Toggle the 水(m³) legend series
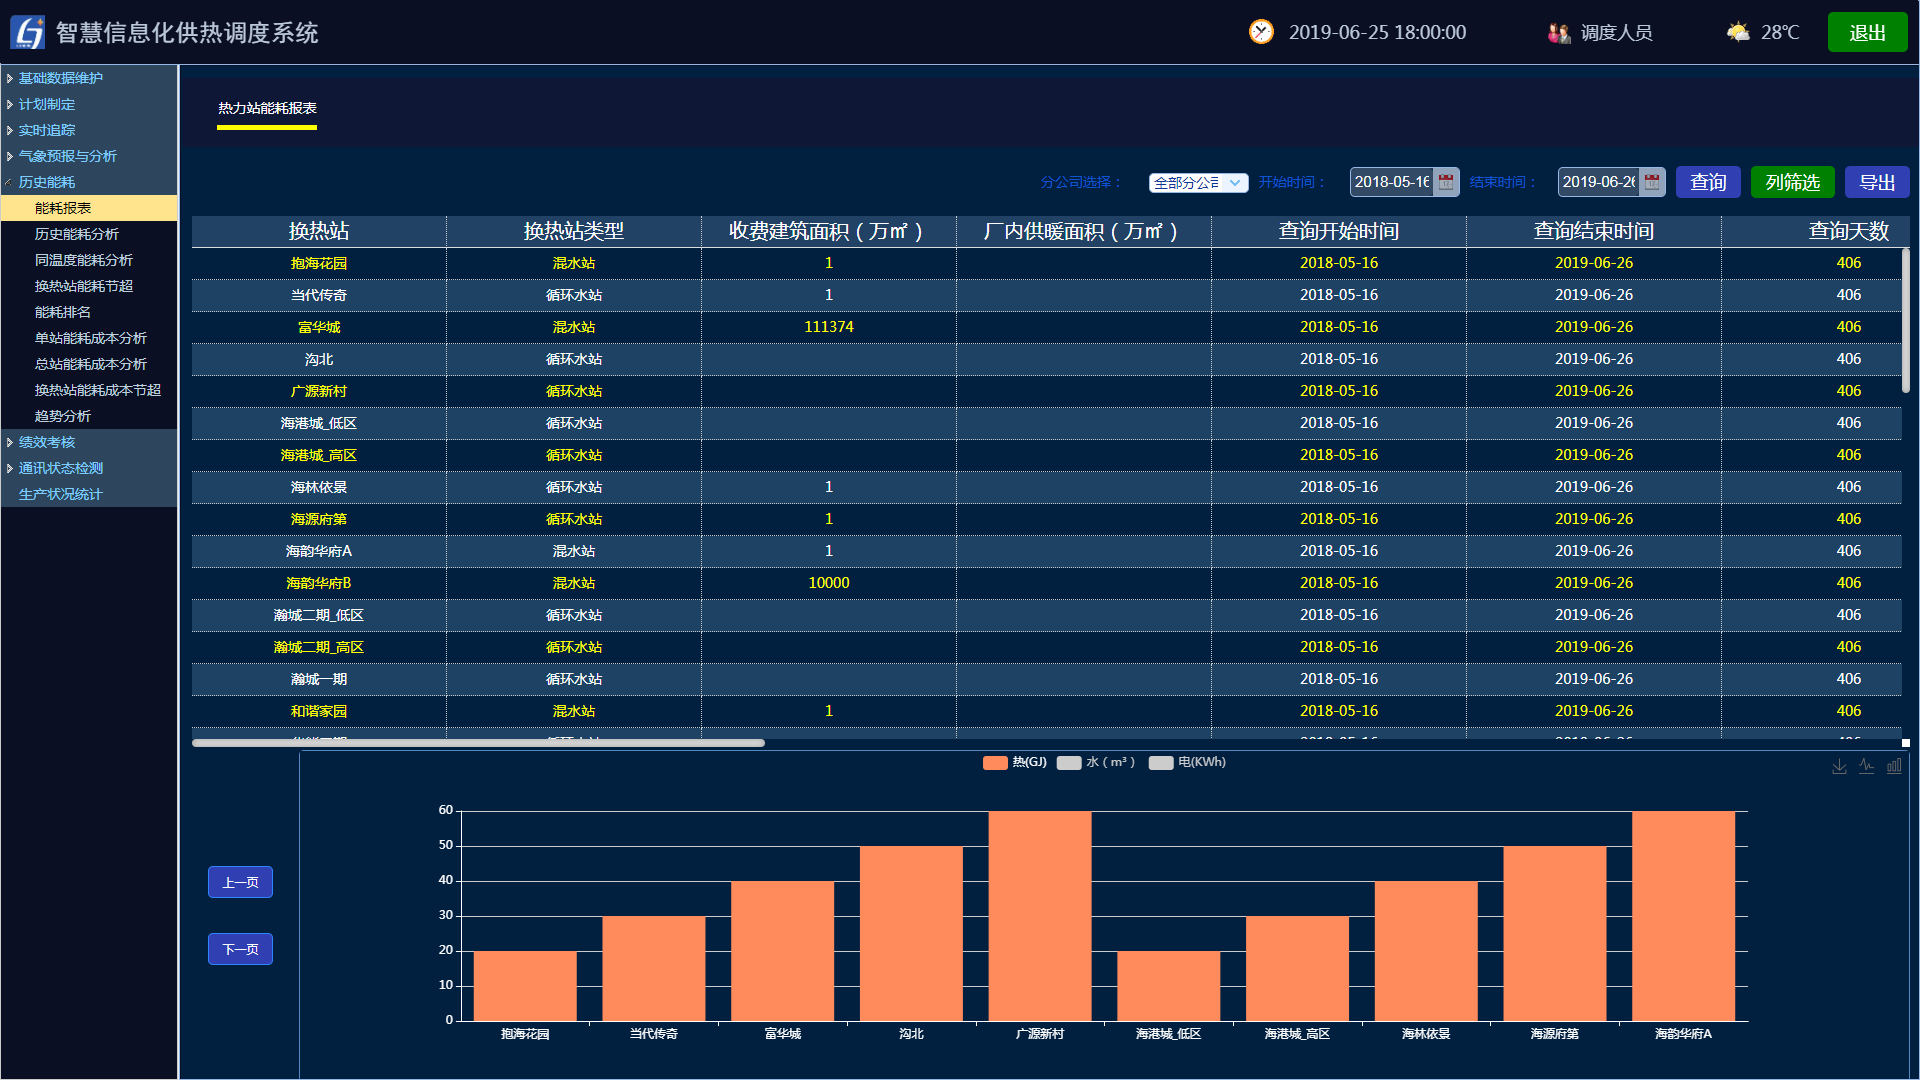The image size is (1920, 1080). tap(1096, 762)
